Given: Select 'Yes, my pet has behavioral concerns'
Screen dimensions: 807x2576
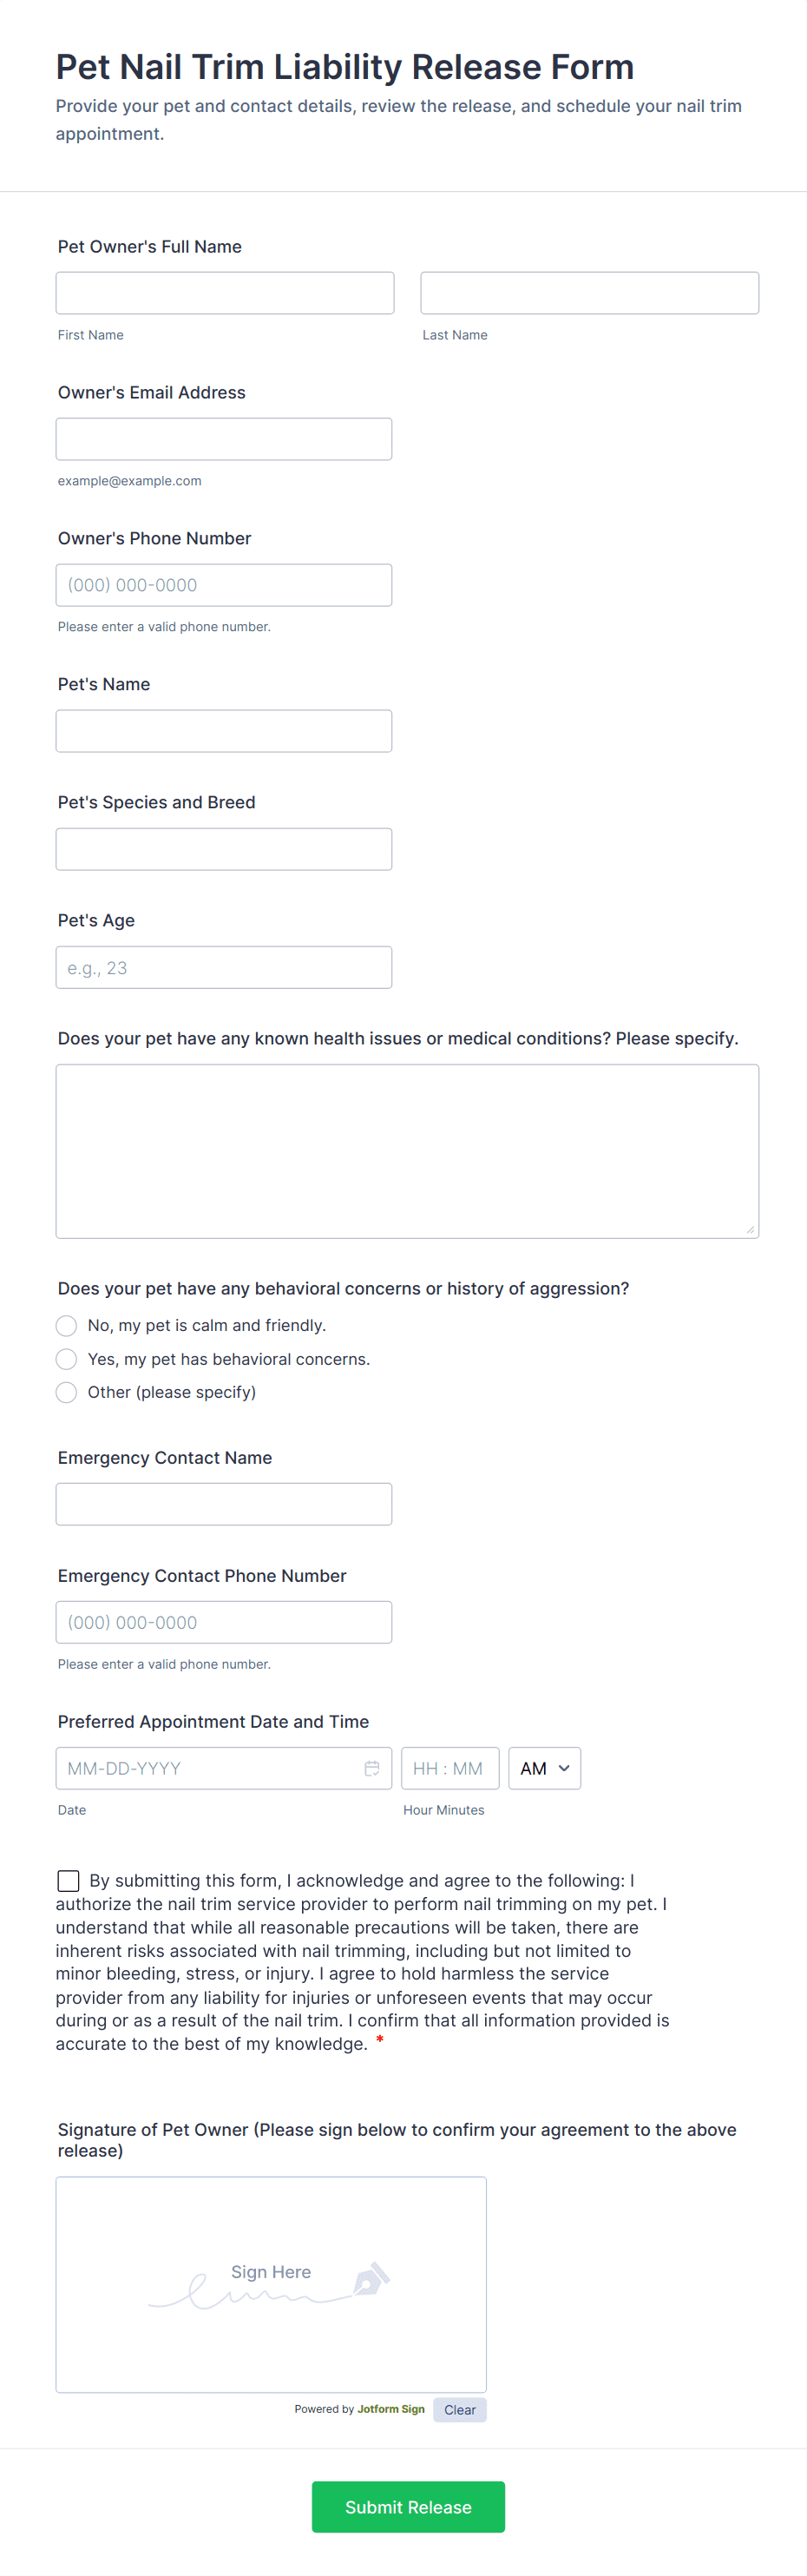Looking at the screenshot, I should [67, 1359].
